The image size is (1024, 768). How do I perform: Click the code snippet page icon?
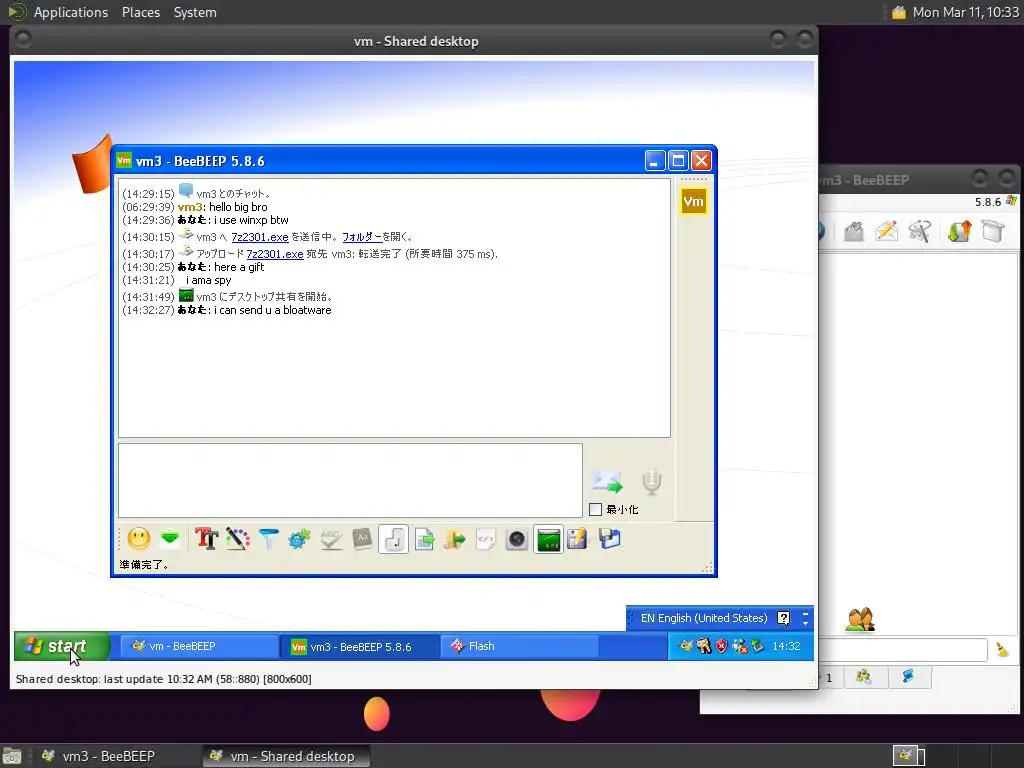tap(485, 539)
